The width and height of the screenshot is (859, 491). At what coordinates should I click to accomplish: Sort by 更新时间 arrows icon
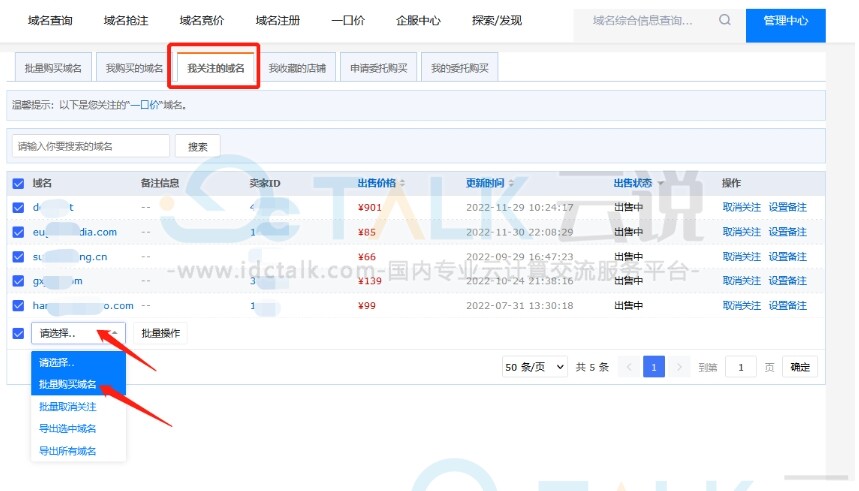[x=511, y=183]
